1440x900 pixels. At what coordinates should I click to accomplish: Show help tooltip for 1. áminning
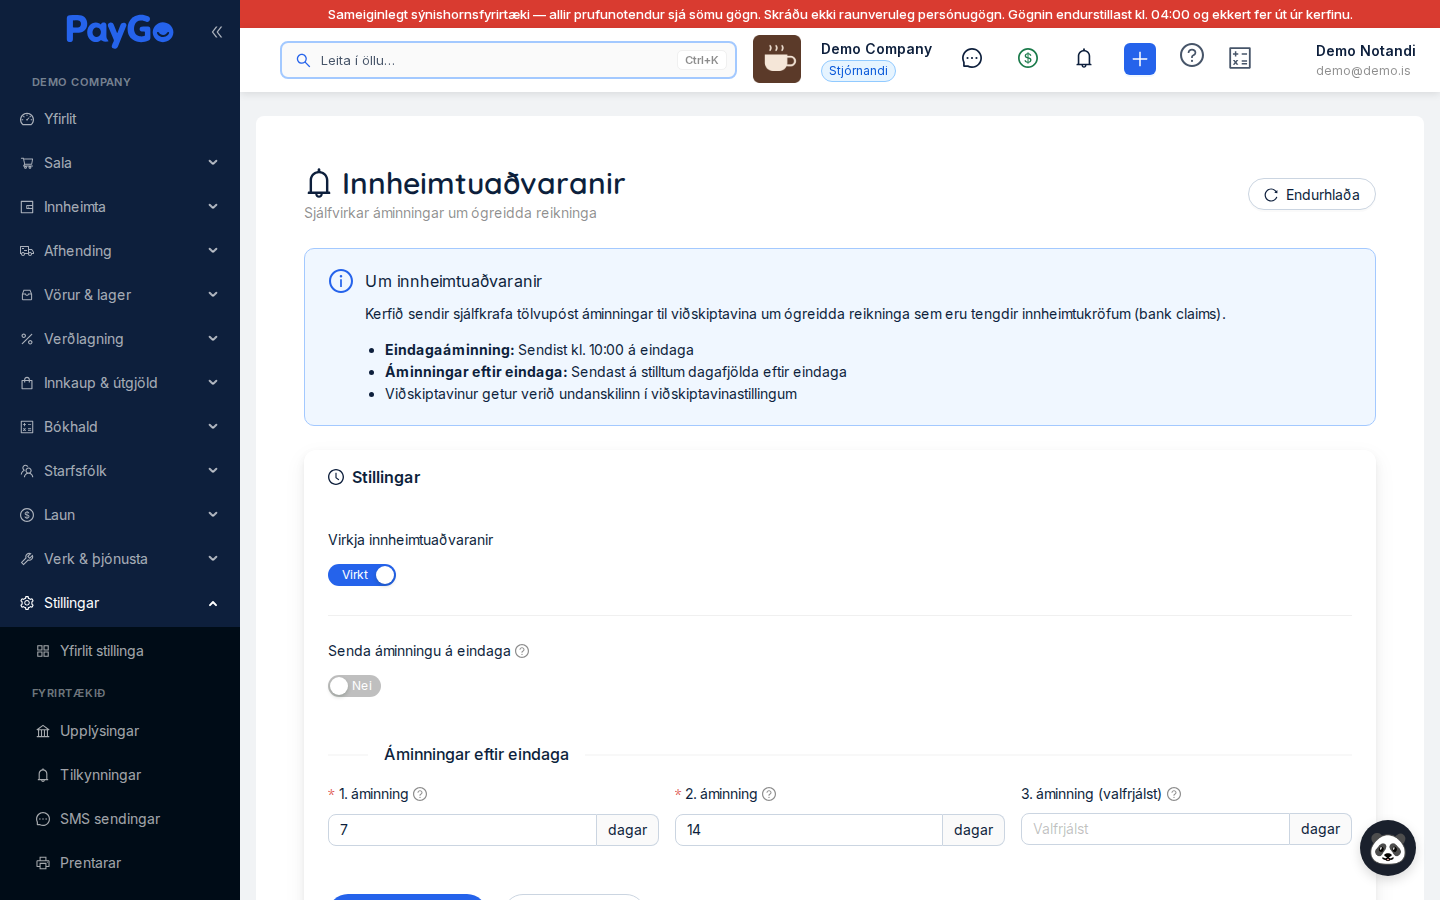[420, 794]
